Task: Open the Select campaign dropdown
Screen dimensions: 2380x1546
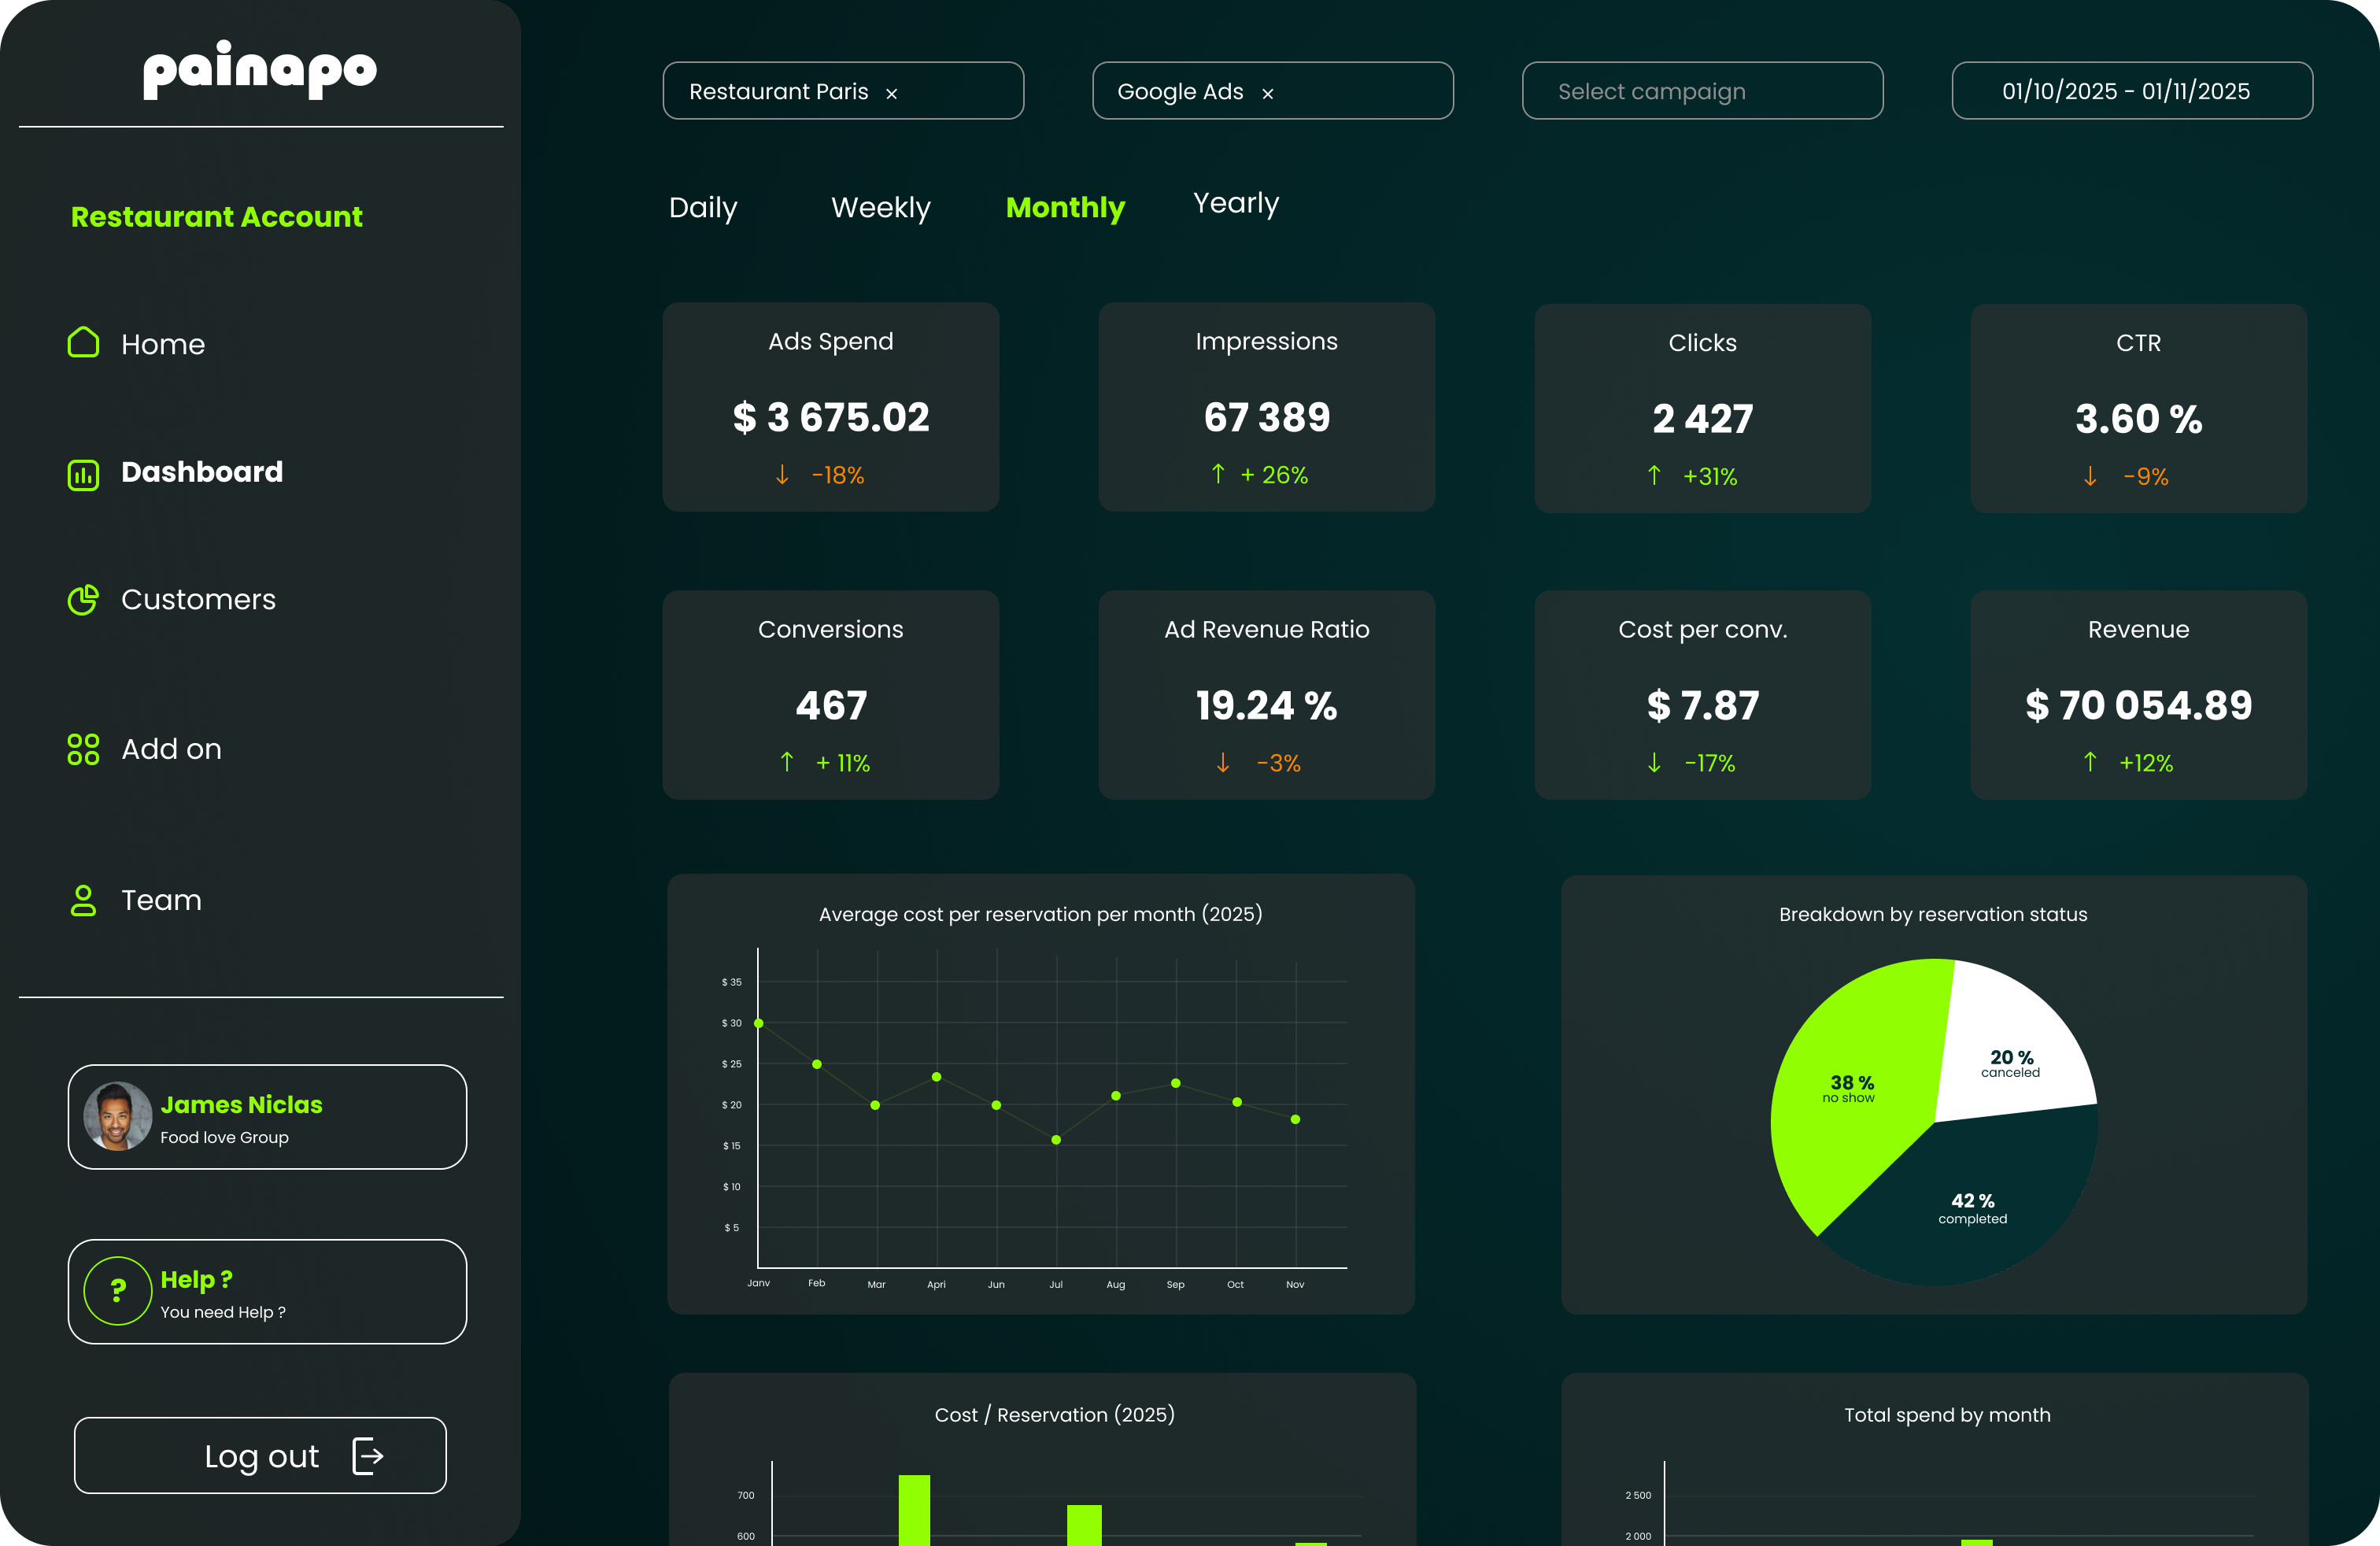Action: coord(1701,91)
